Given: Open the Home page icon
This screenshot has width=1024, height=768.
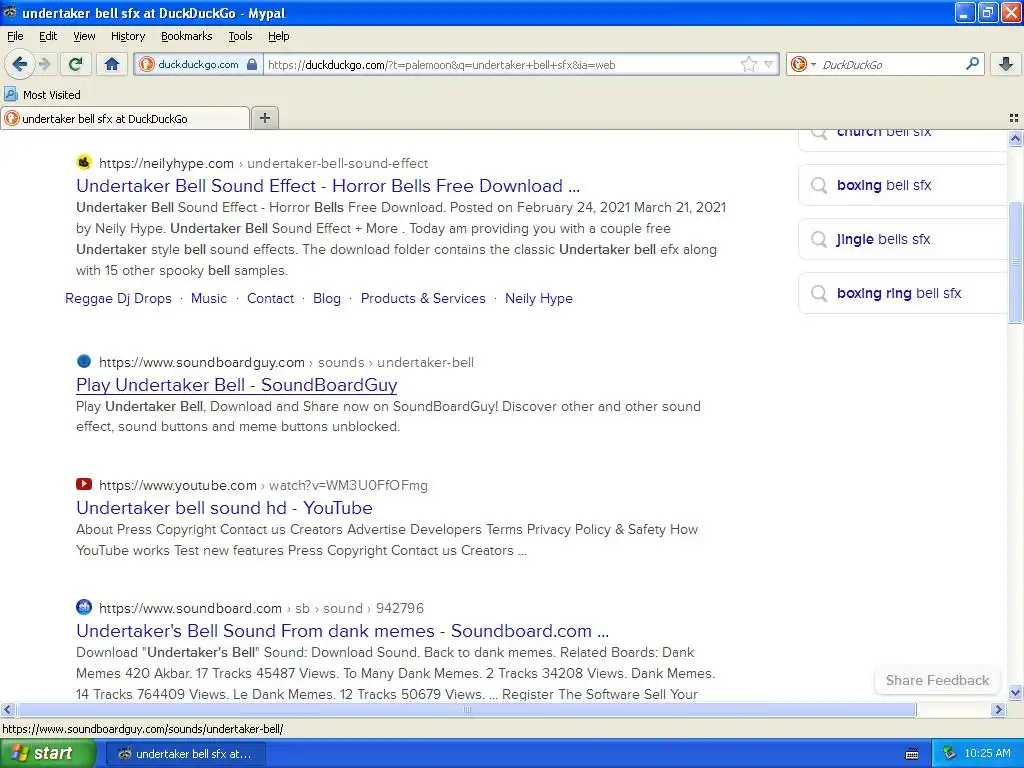Looking at the screenshot, I should pos(112,64).
